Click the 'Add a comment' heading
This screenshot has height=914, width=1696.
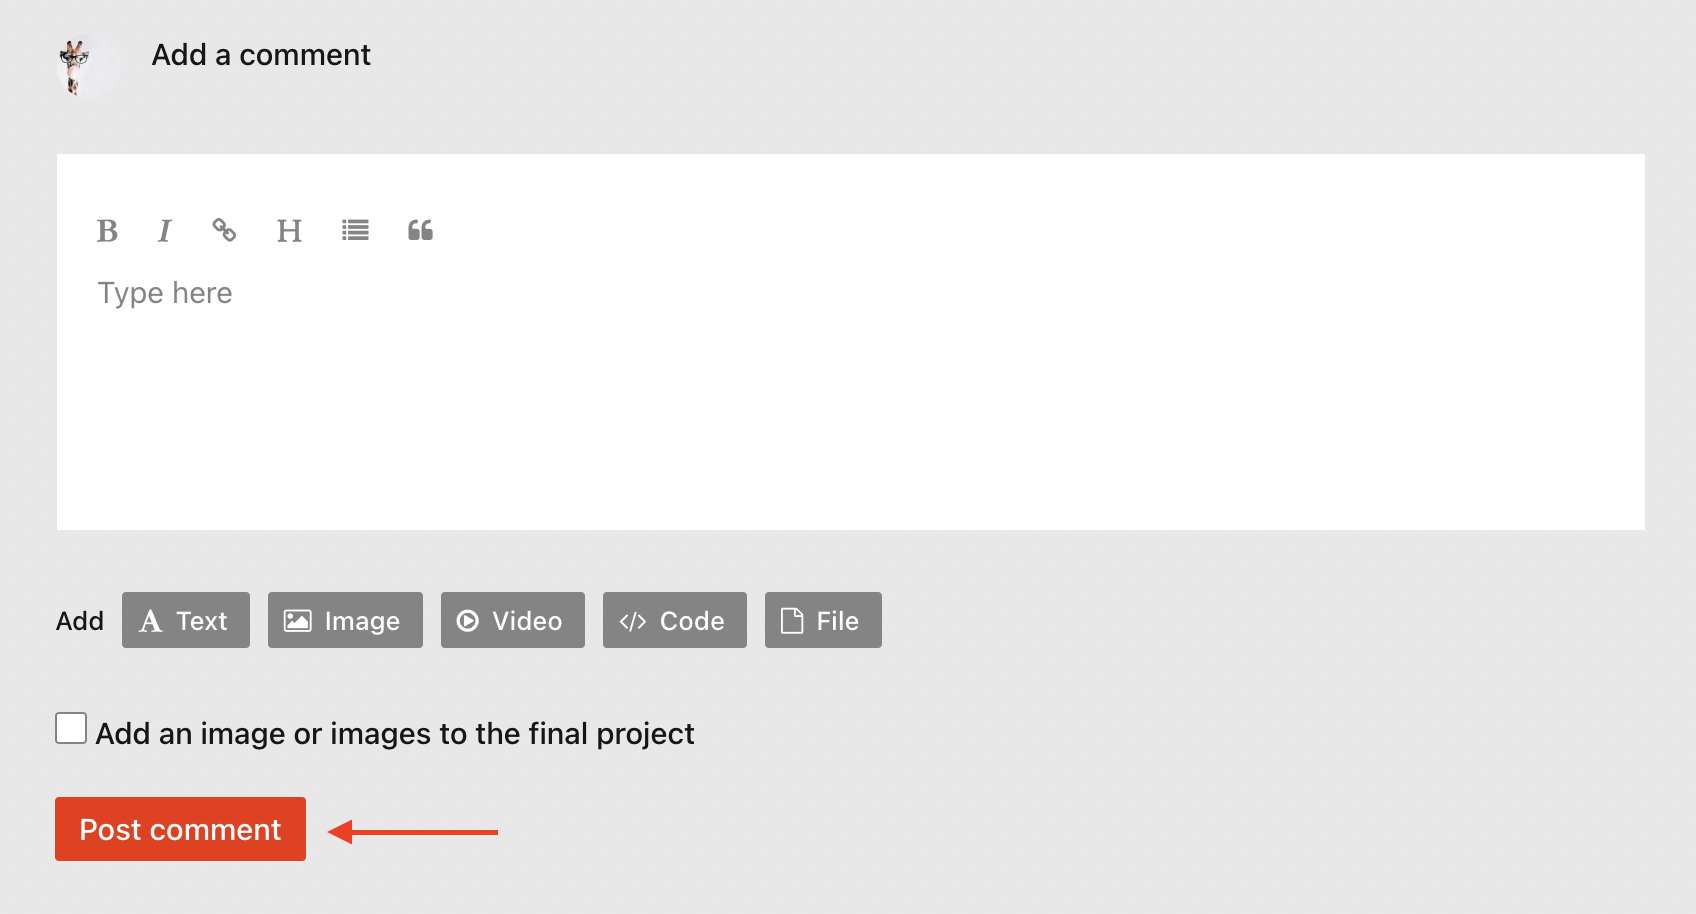(x=261, y=55)
